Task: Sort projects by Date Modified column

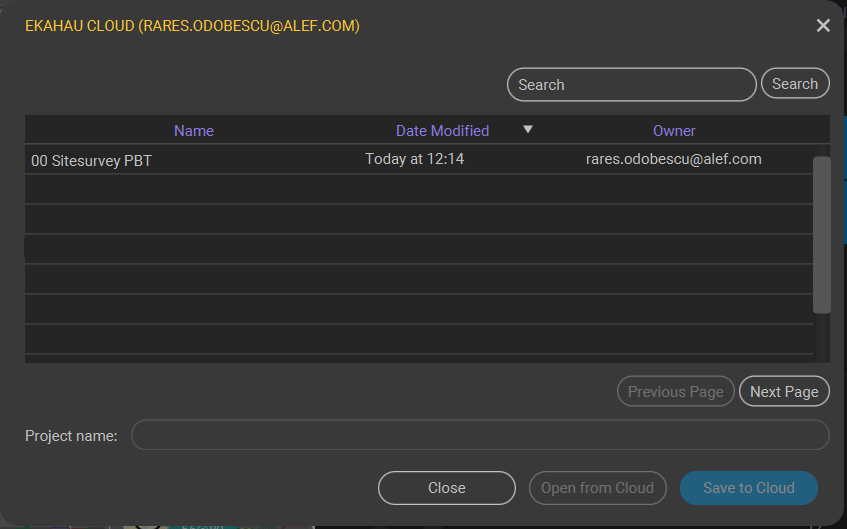Action: pos(442,131)
